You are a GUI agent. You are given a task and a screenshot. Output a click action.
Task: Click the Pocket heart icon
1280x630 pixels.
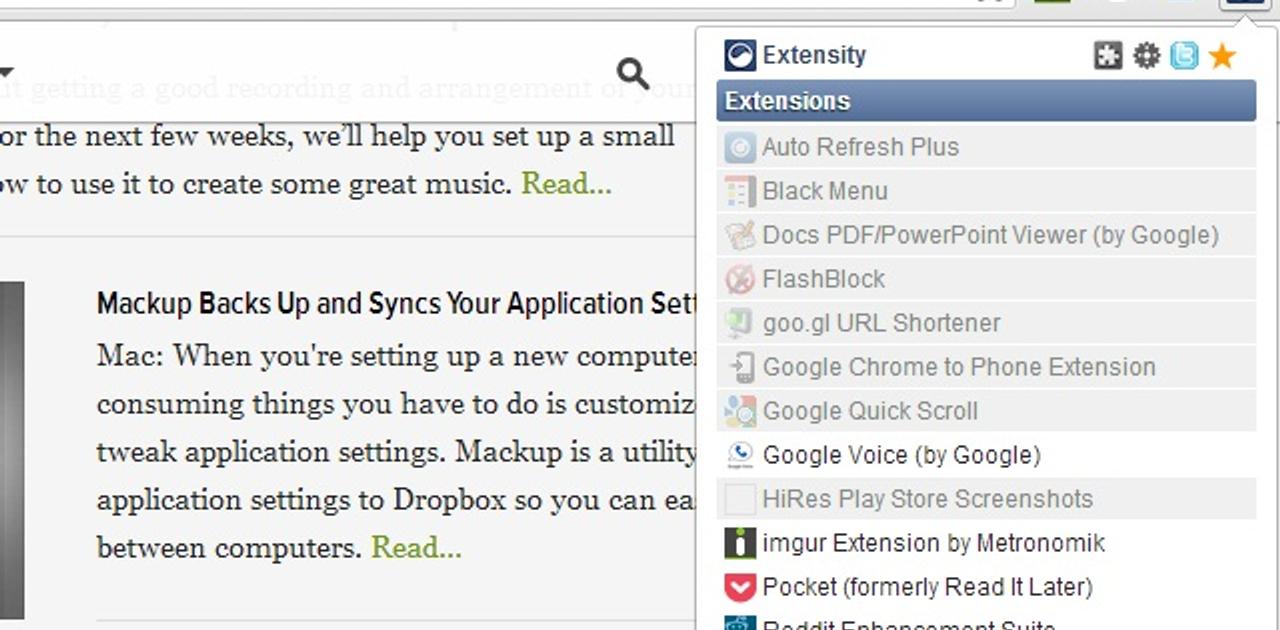coord(738,587)
